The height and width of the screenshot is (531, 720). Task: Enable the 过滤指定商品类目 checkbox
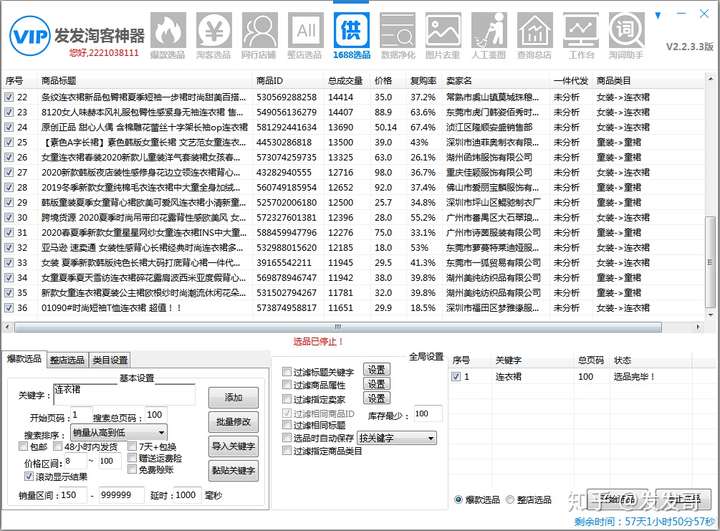click(x=287, y=451)
